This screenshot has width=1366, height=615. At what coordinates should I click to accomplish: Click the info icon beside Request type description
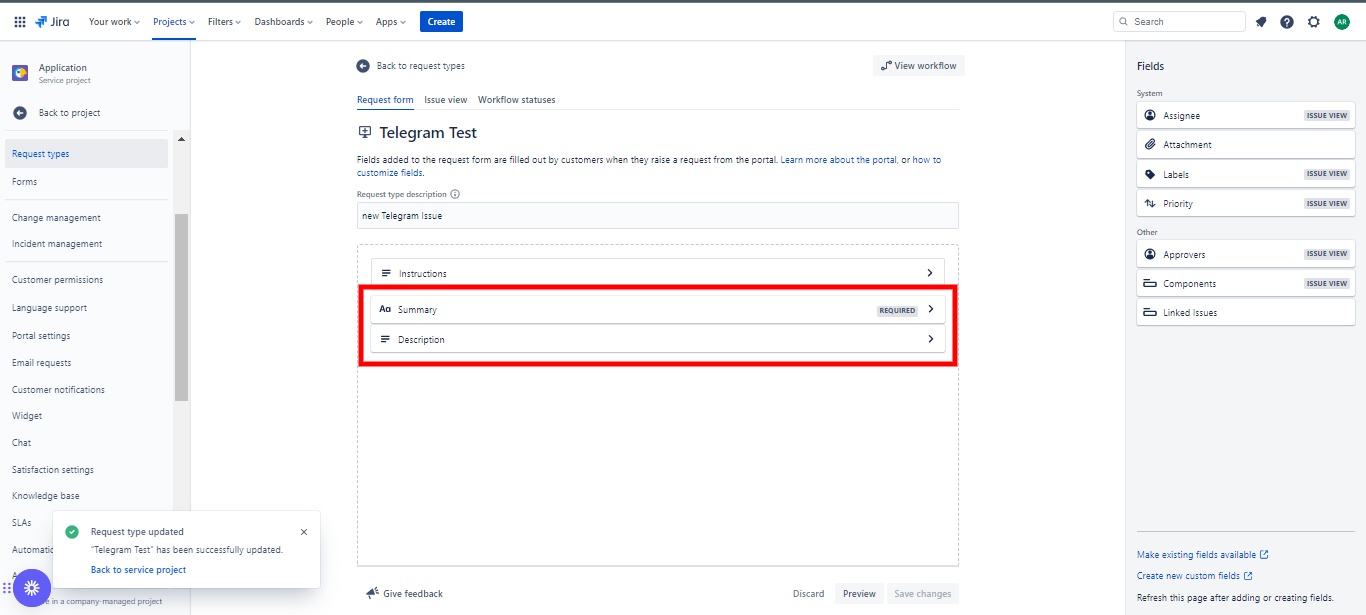pyautogui.click(x=455, y=195)
